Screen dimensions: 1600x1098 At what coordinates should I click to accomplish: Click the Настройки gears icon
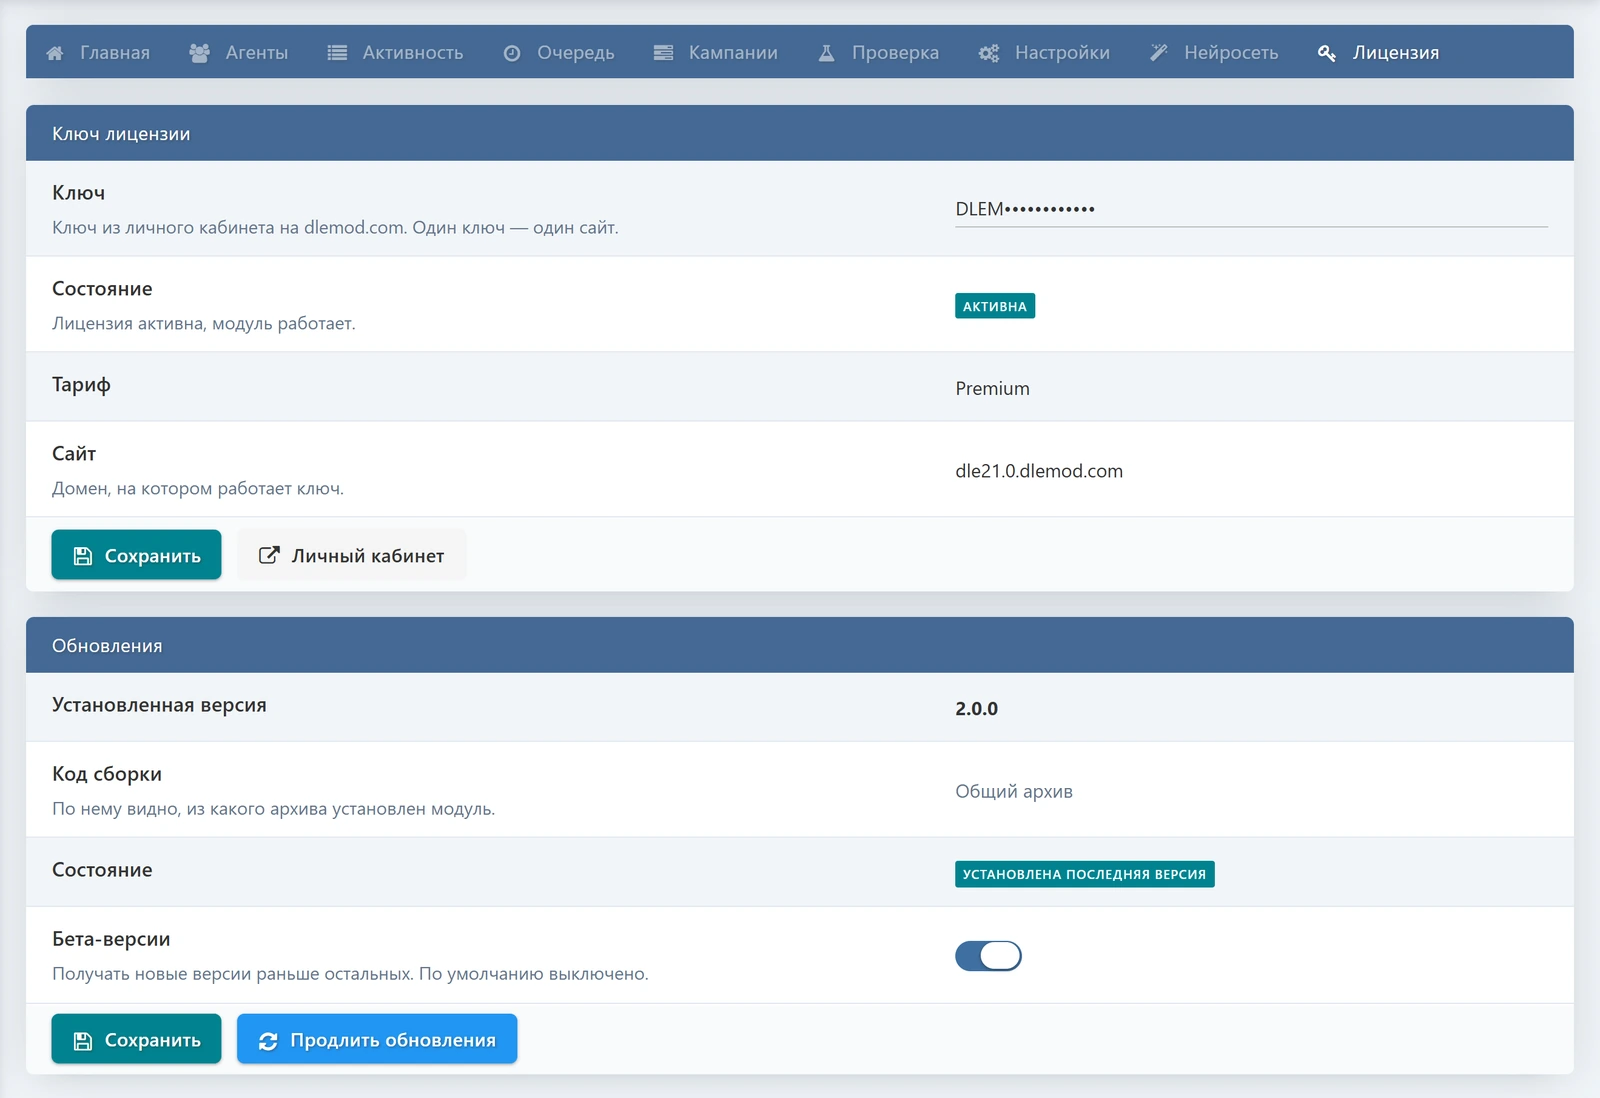coord(989,53)
